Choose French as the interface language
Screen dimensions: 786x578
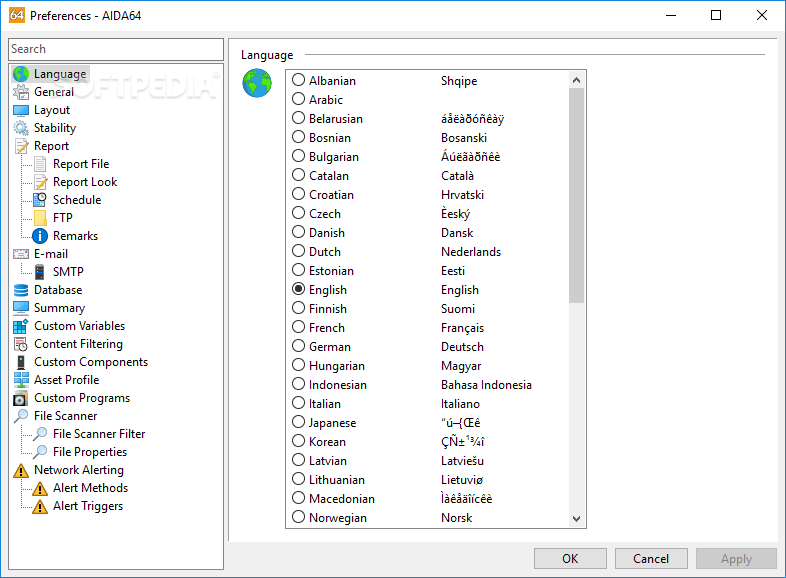[x=299, y=327]
